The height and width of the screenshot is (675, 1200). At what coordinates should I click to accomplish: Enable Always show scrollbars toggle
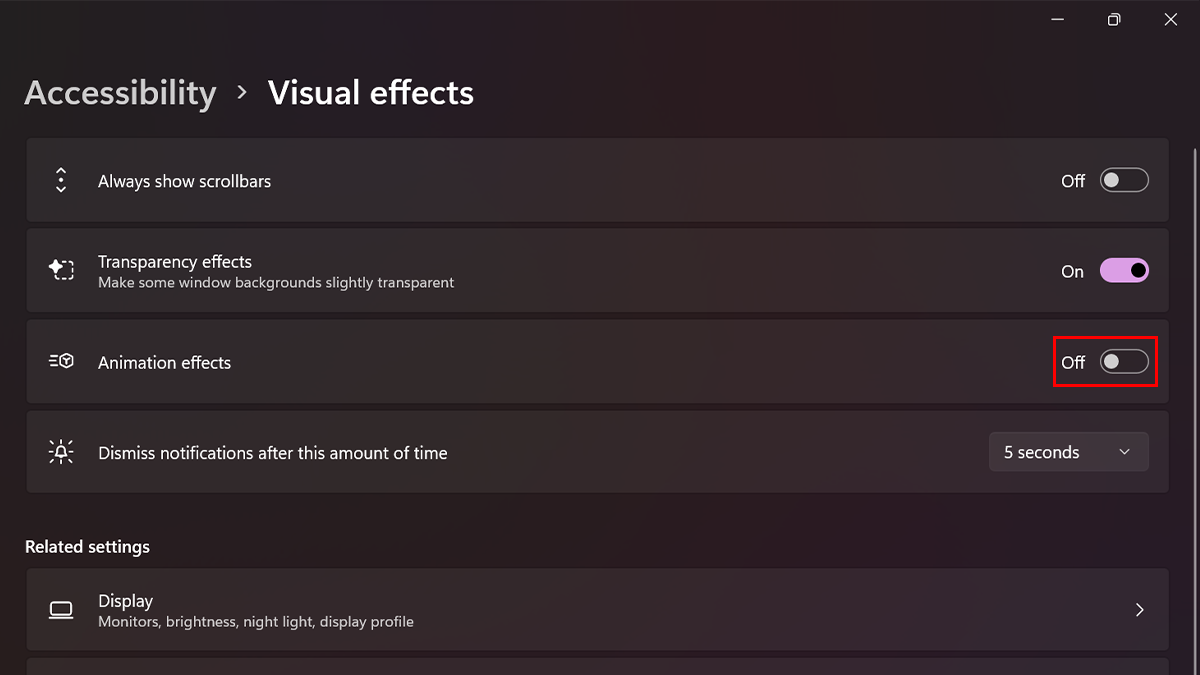coord(1124,181)
